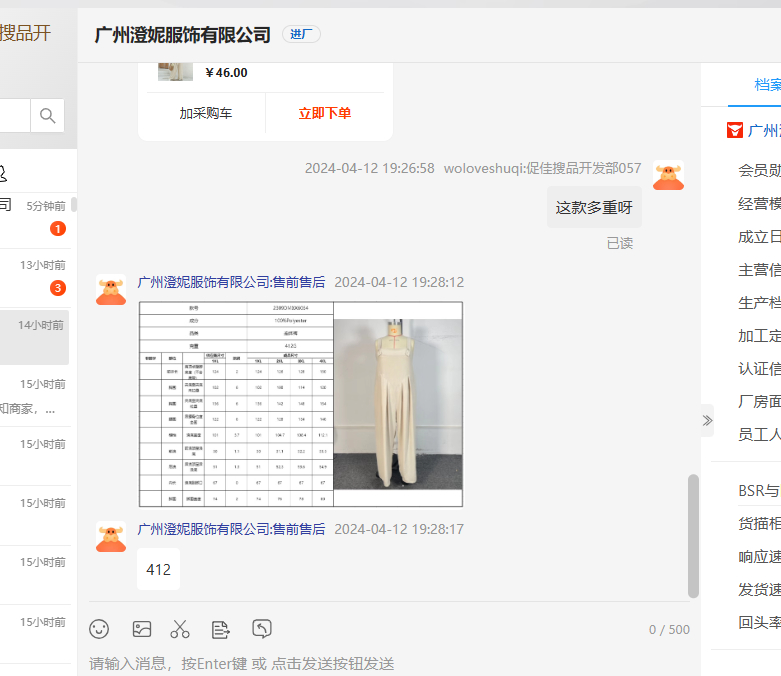Open the quick reply phrases icon
781x676 pixels.
(221, 629)
